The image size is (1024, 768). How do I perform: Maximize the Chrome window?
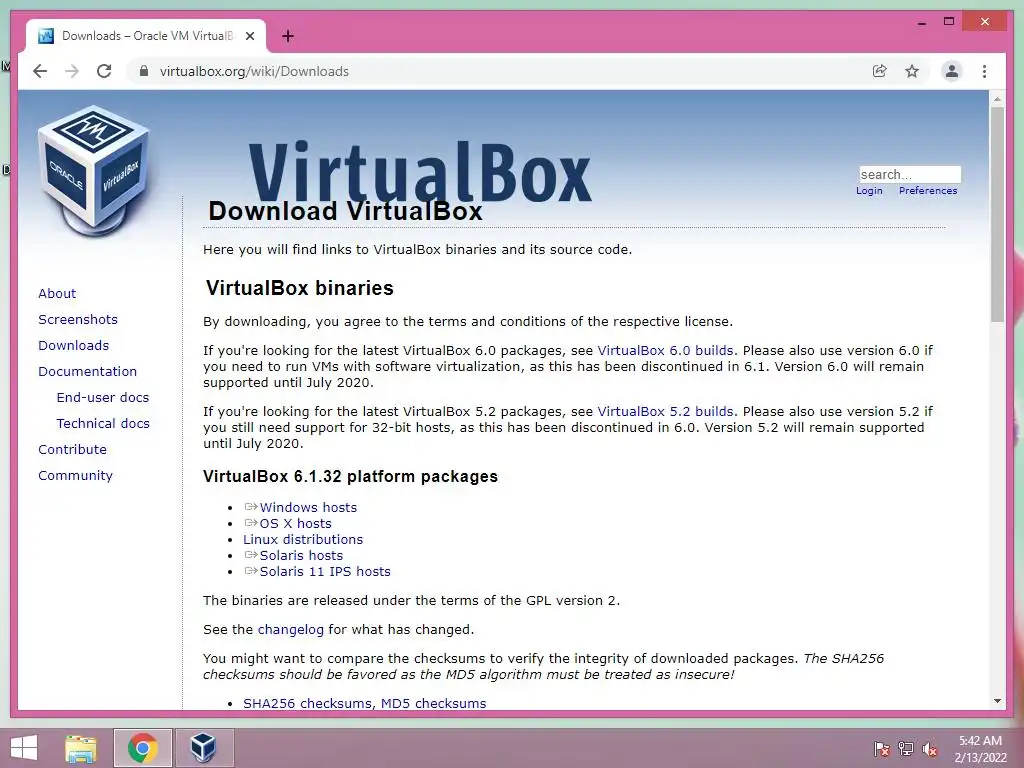point(949,22)
